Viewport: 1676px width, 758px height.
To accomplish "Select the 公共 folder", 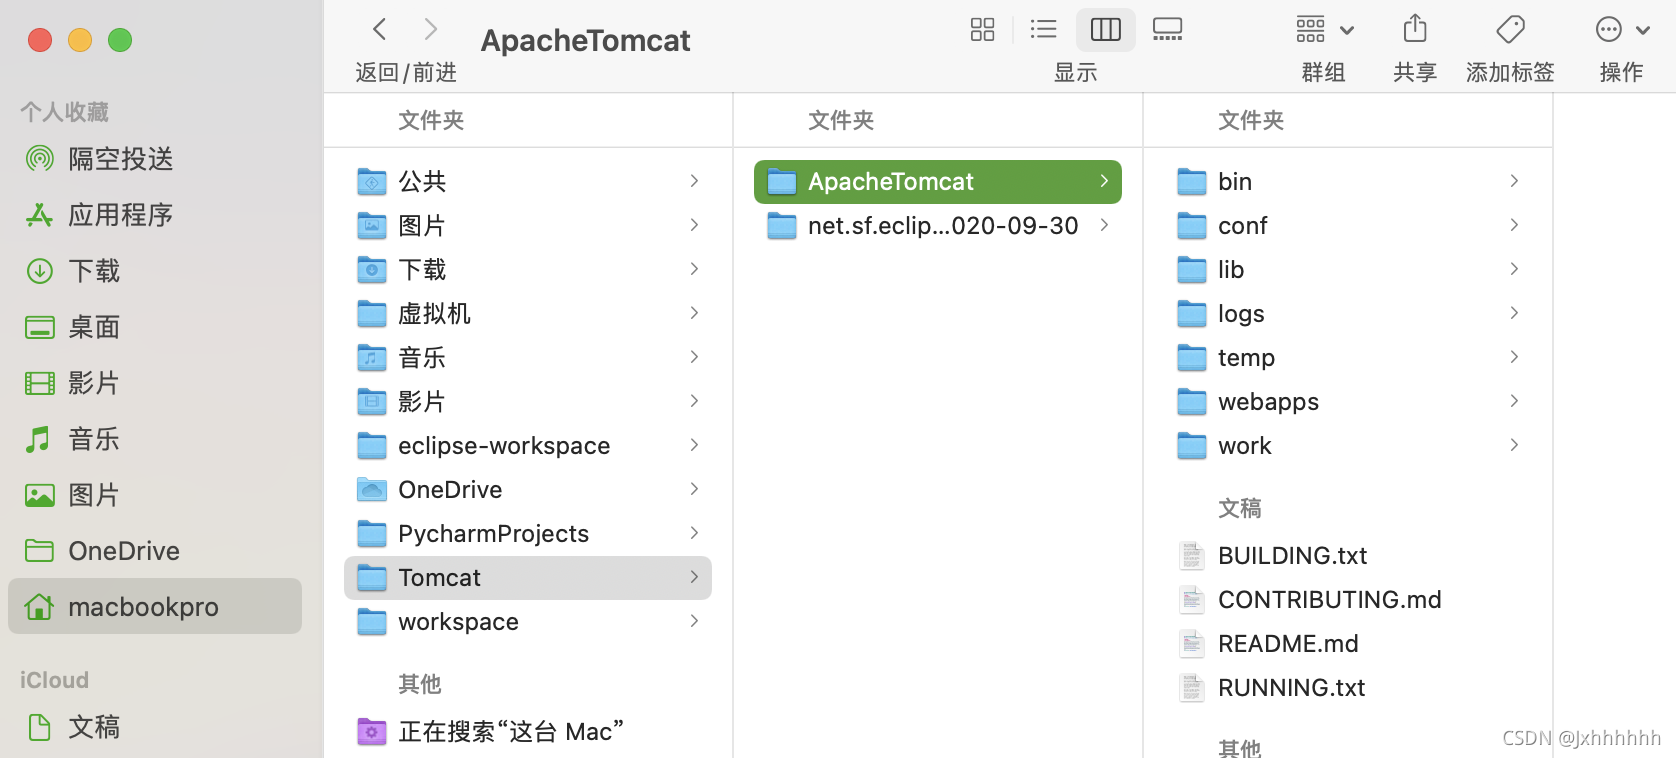I will 527,181.
